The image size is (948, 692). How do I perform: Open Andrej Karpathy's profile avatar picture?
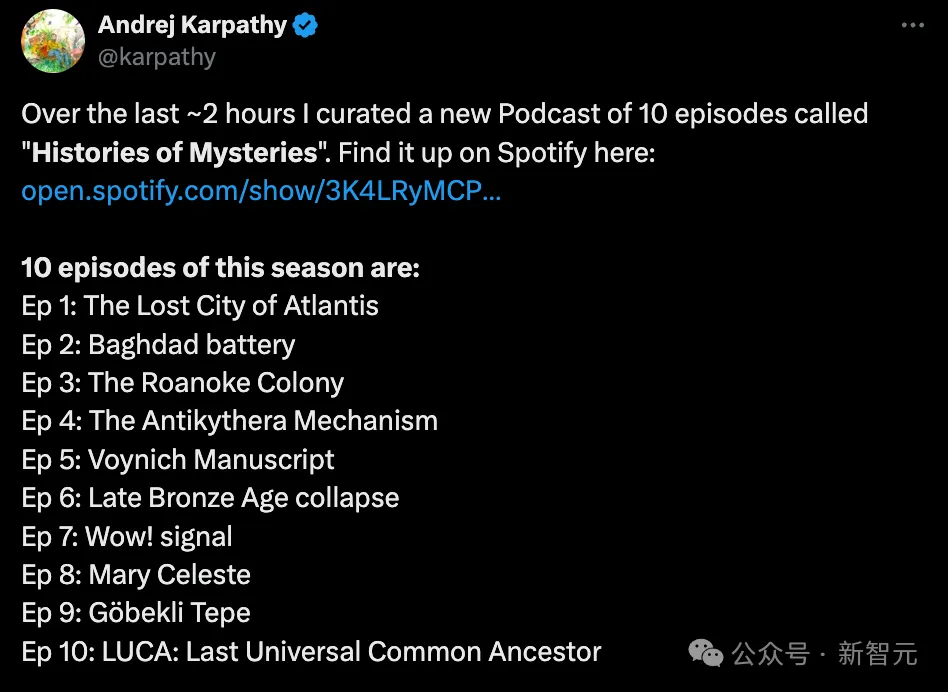pos(53,41)
